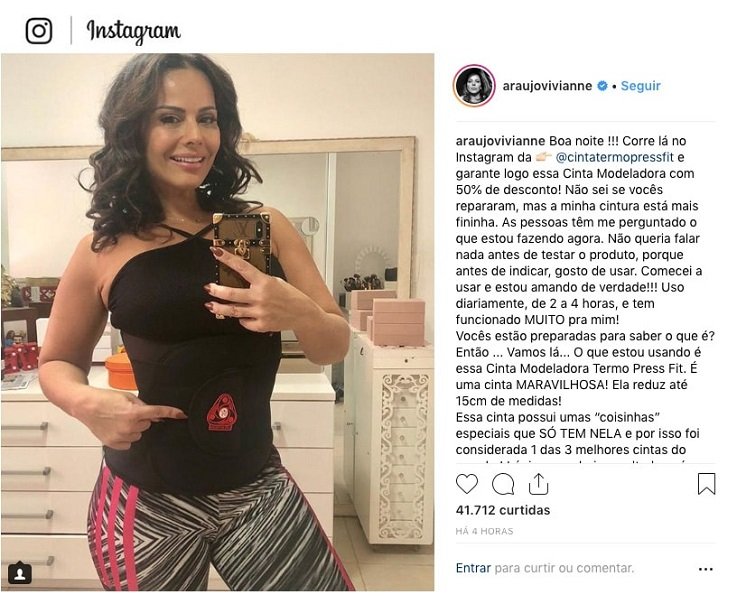Click the Instagram camera logo icon
737x600 pixels.
tap(39, 31)
